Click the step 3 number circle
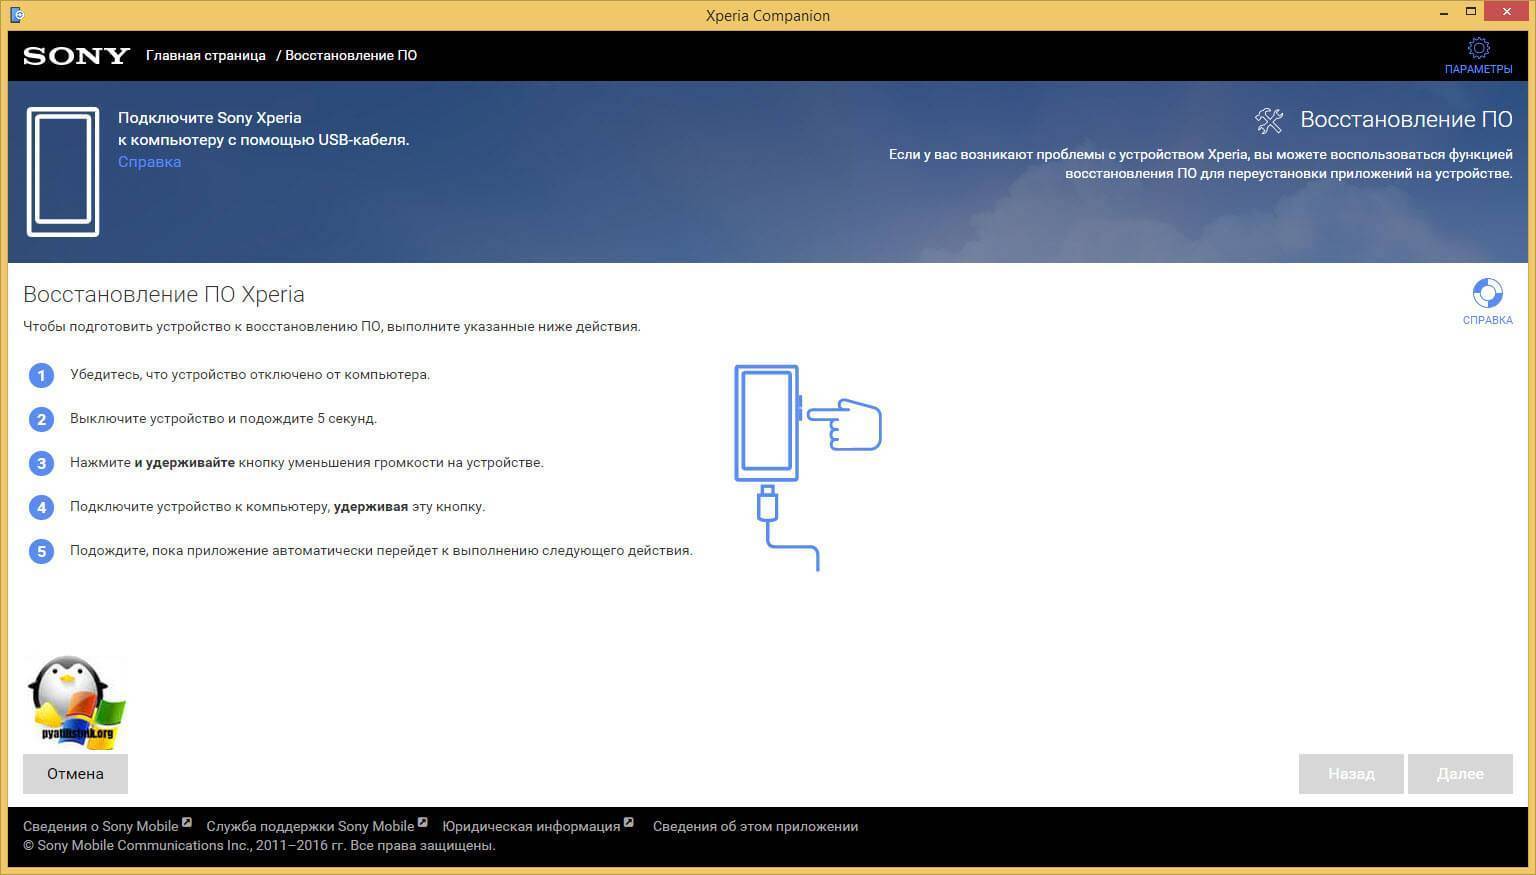 41,463
